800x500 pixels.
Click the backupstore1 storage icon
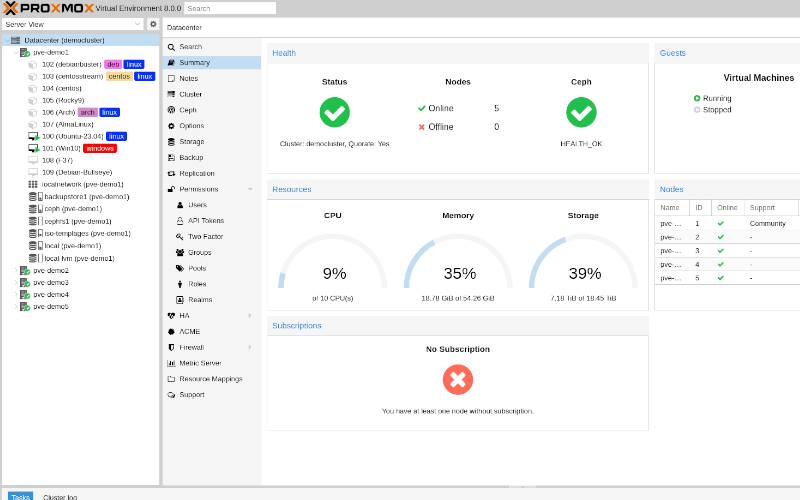coord(35,196)
